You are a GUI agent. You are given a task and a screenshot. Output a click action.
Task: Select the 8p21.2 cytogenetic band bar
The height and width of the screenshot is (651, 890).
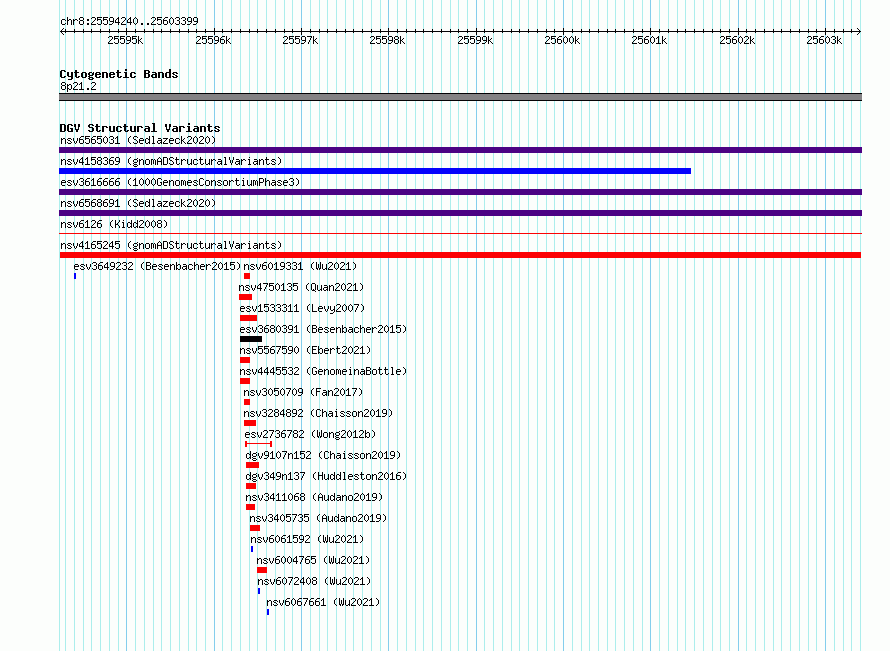[460, 97]
